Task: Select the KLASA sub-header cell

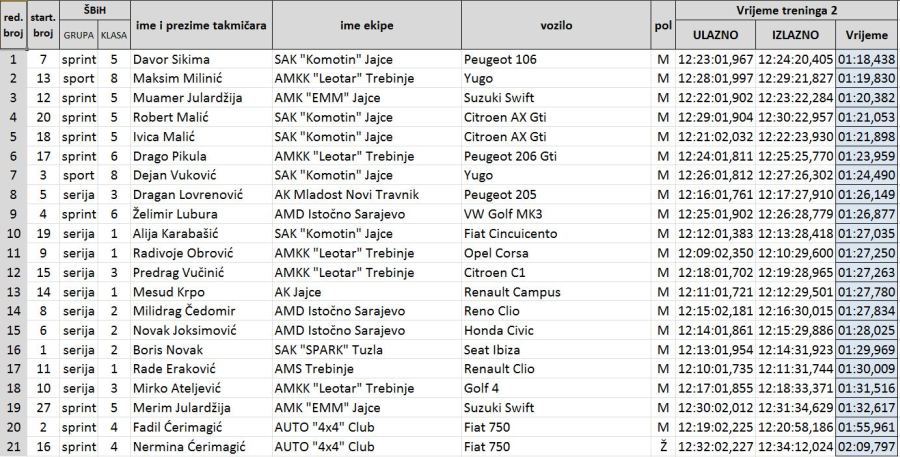Action: click(x=113, y=35)
